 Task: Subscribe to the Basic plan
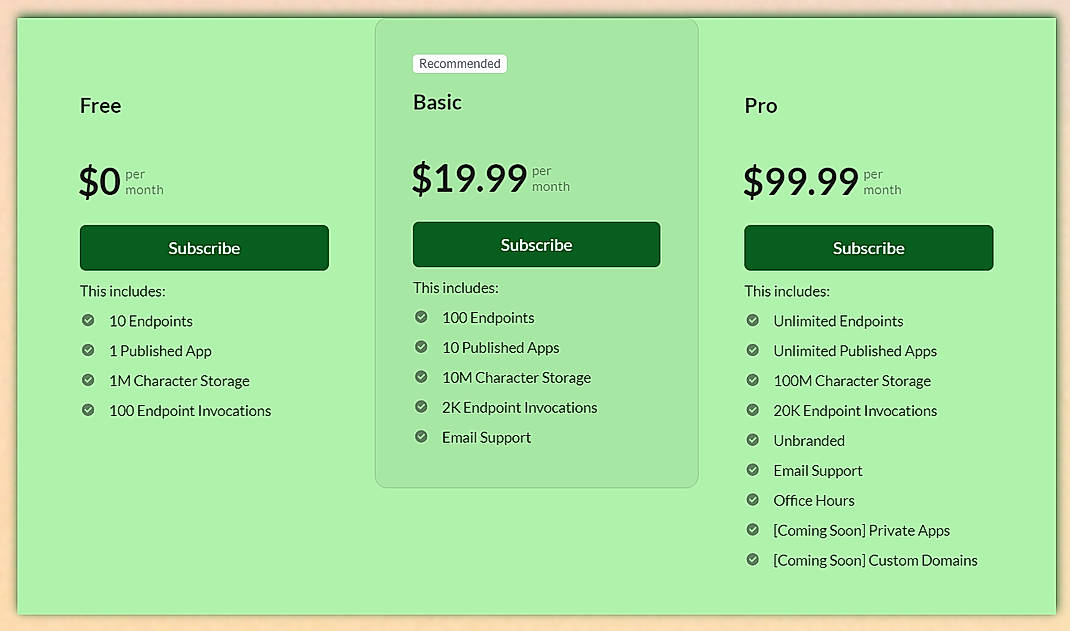[536, 244]
